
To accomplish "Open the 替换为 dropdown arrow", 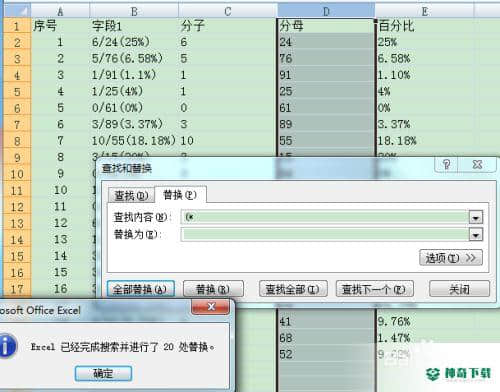I will [x=476, y=234].
